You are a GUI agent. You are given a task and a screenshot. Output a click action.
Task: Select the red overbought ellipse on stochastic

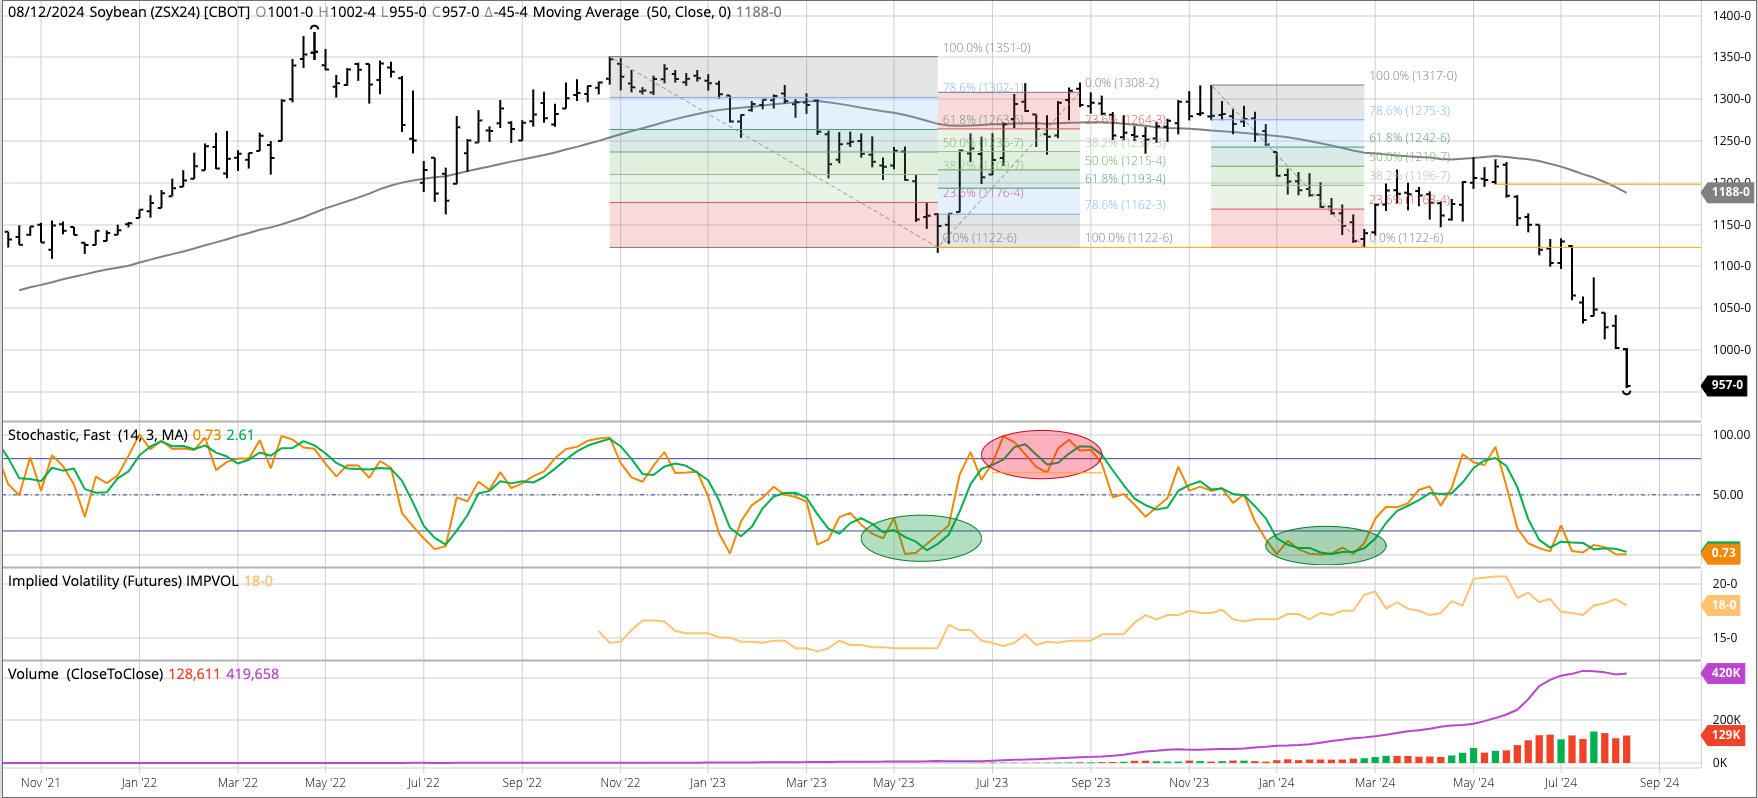pyautogui.click(x=1041, y=455)
